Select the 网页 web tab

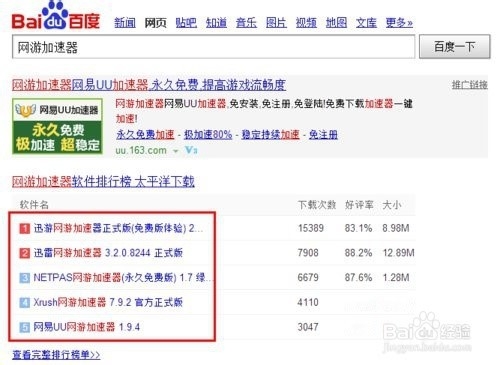(x=155, y=23)
